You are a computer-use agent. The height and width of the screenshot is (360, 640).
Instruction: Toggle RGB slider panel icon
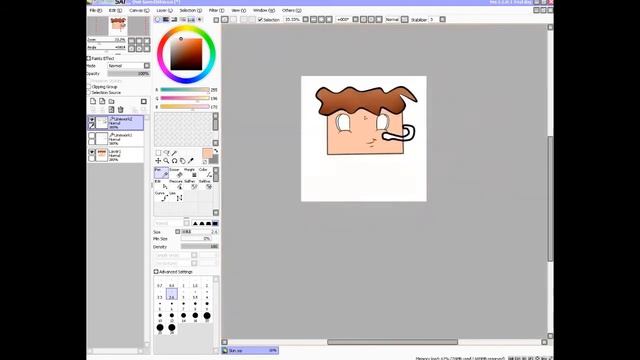(166, 20)
